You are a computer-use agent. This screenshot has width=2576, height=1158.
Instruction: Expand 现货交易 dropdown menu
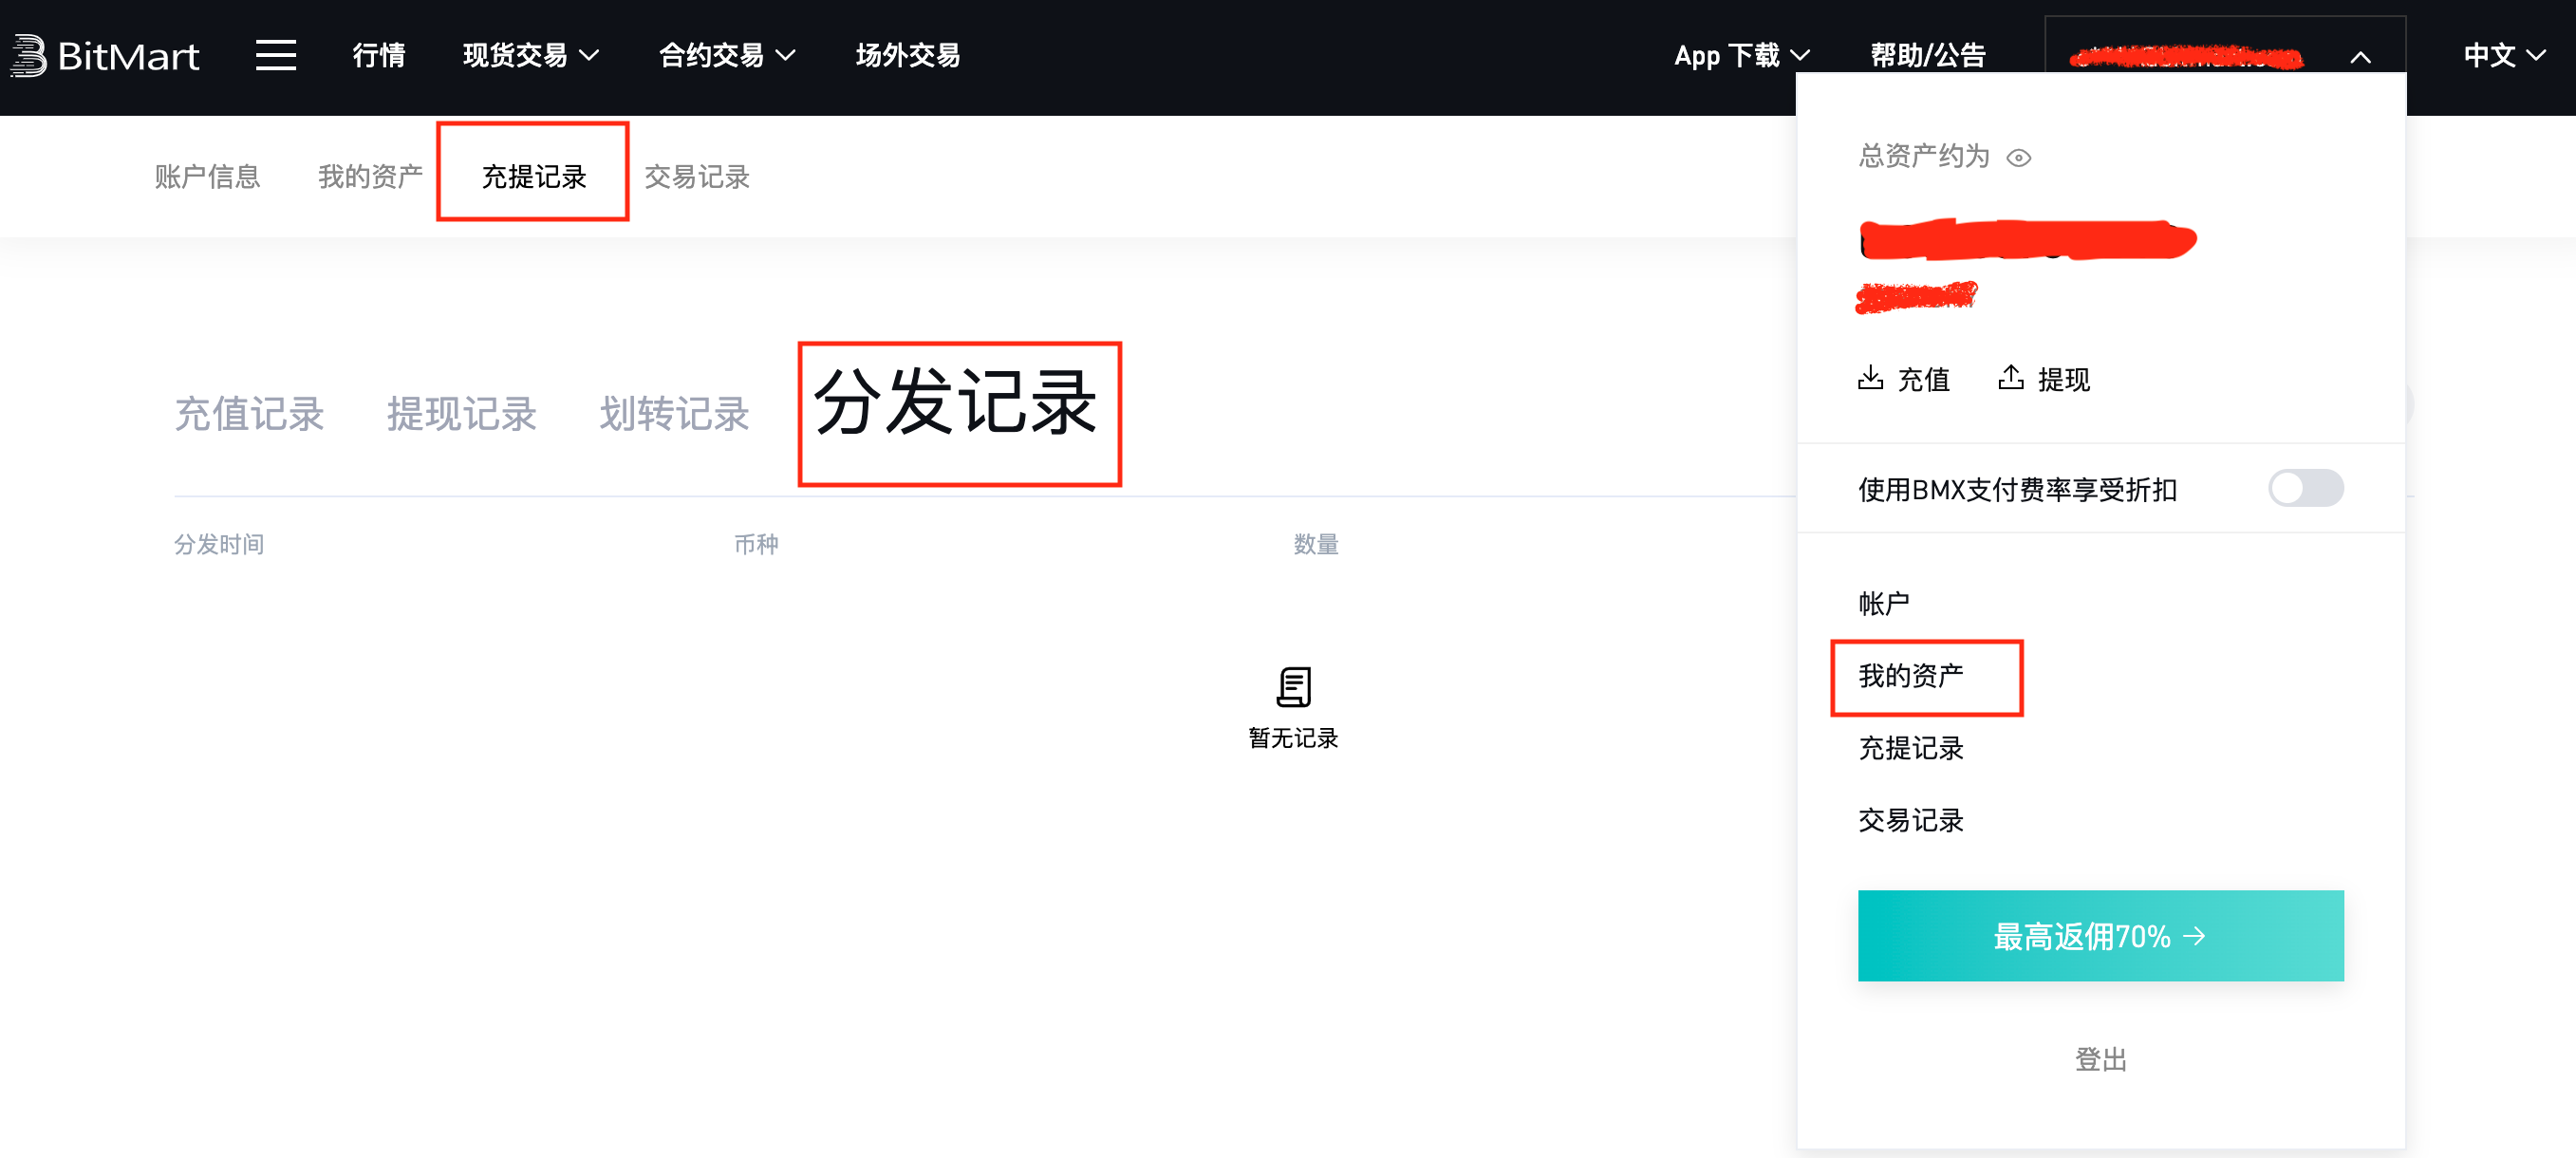point(530,56)
